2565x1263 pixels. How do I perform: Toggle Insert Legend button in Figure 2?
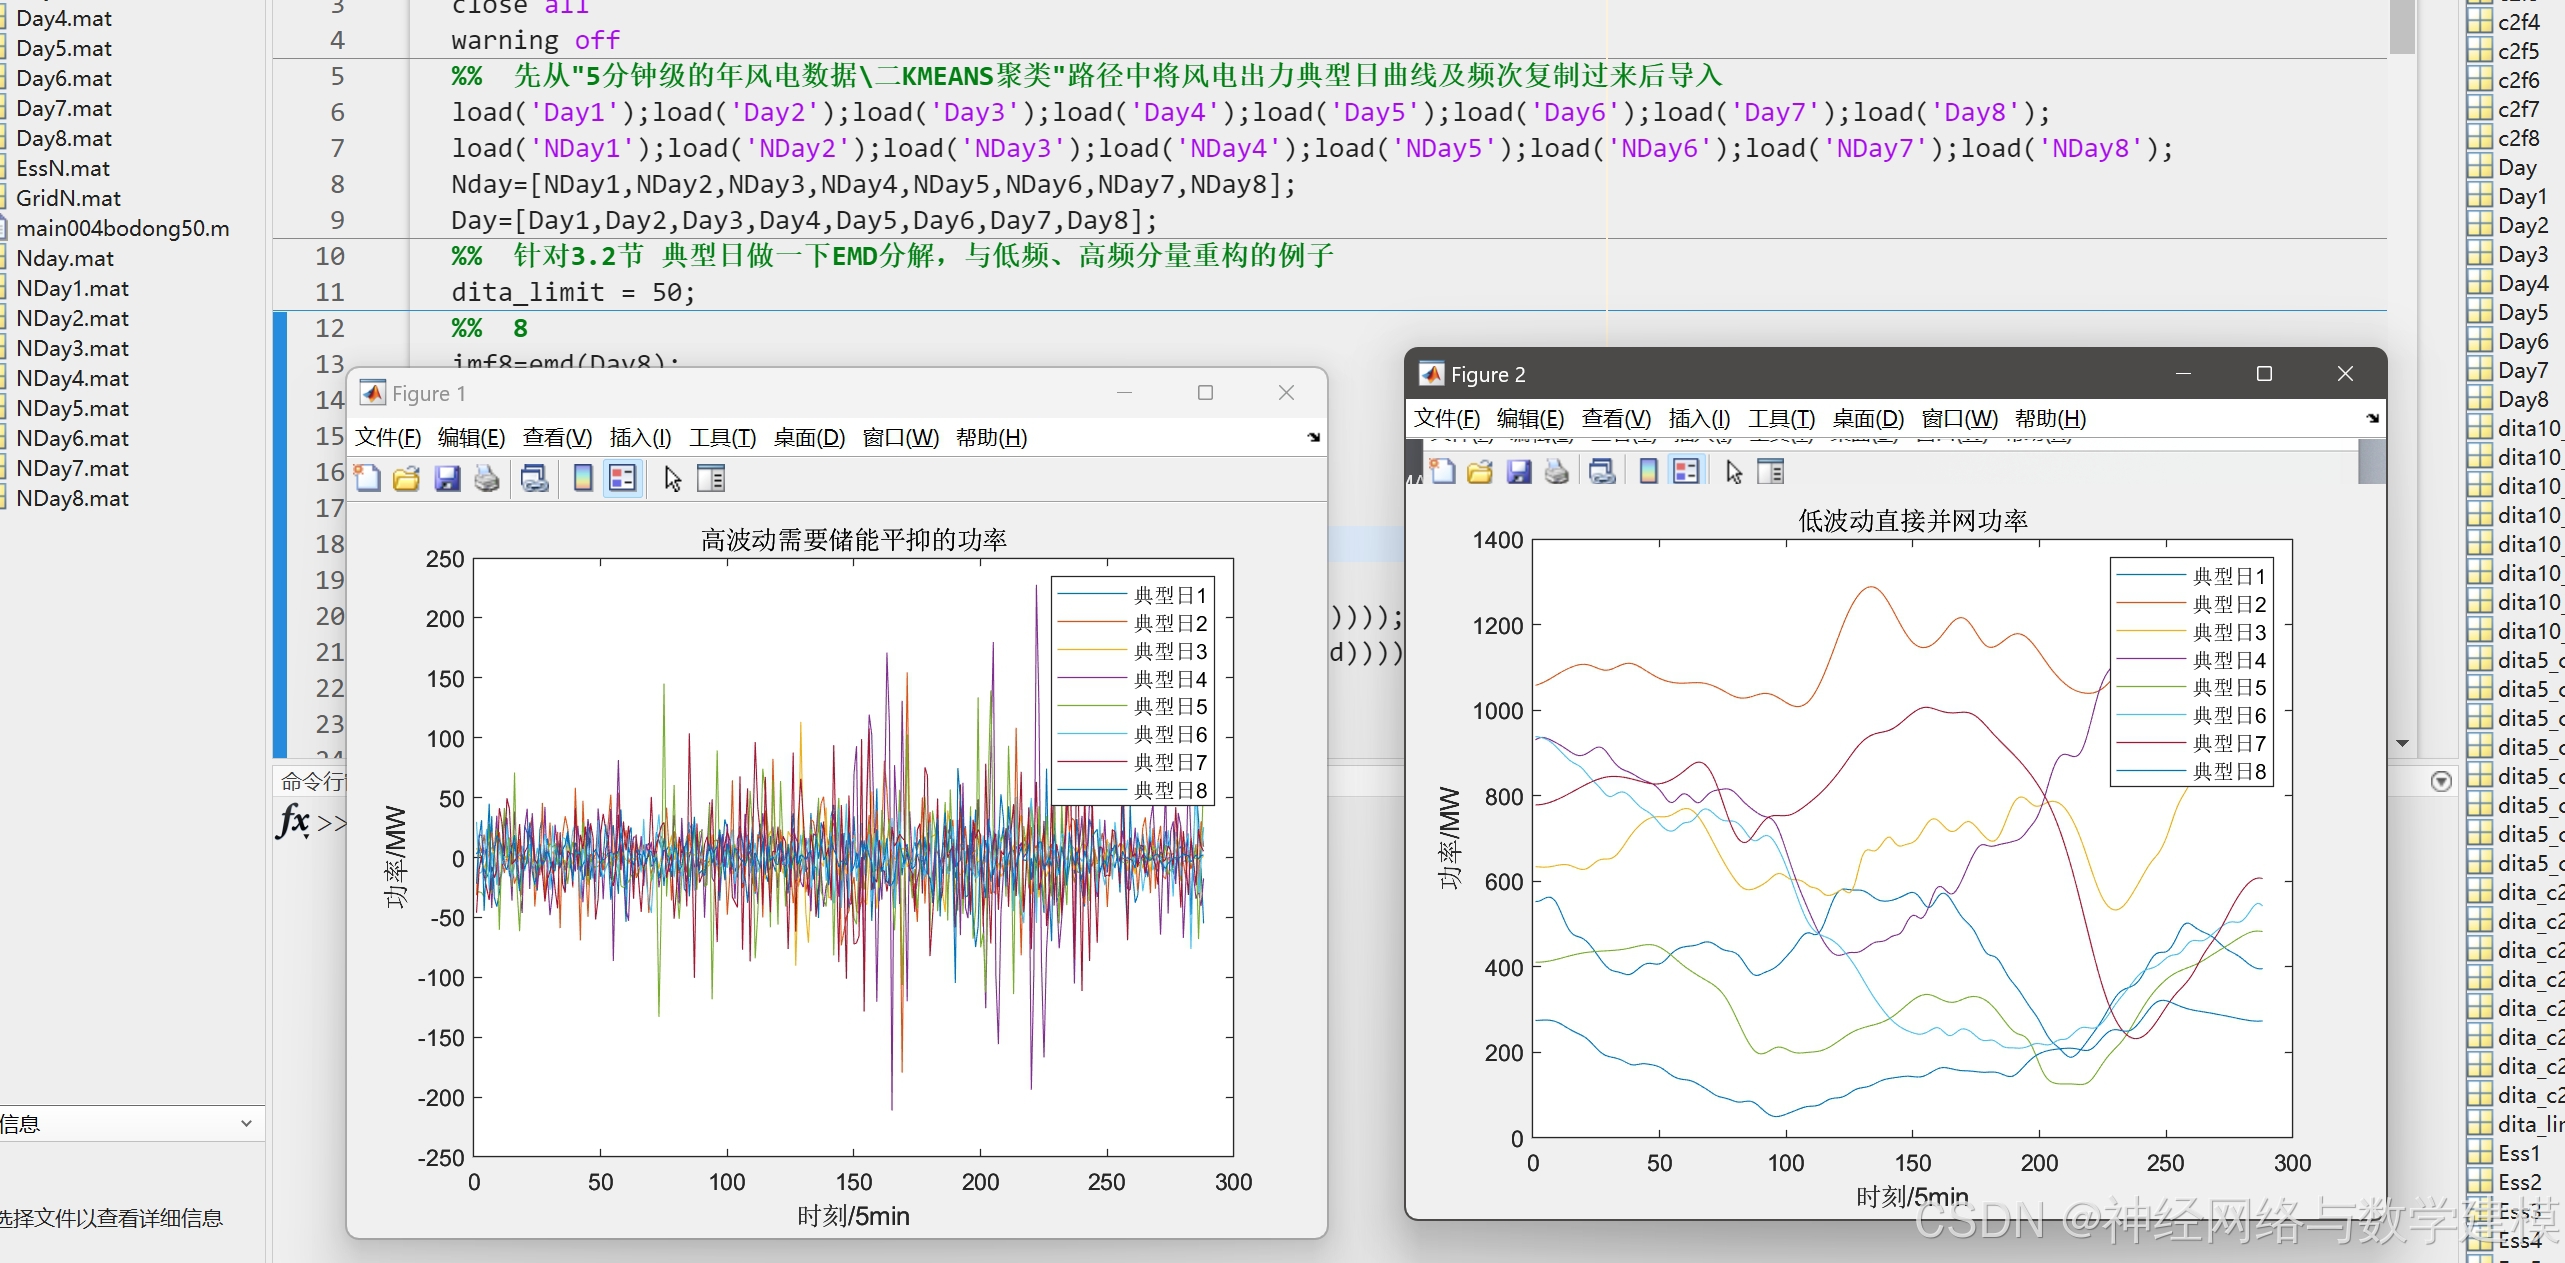tap(1686, 471)
